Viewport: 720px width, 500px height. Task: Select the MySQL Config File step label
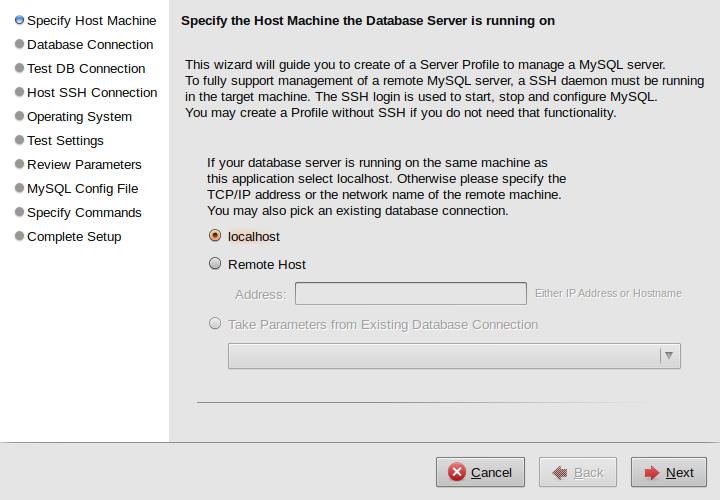(x=82, y=188)
